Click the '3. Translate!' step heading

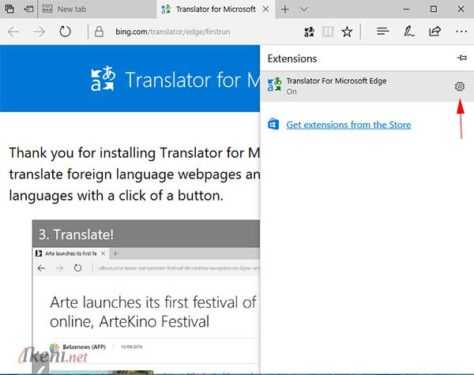(x=76, y=235)
